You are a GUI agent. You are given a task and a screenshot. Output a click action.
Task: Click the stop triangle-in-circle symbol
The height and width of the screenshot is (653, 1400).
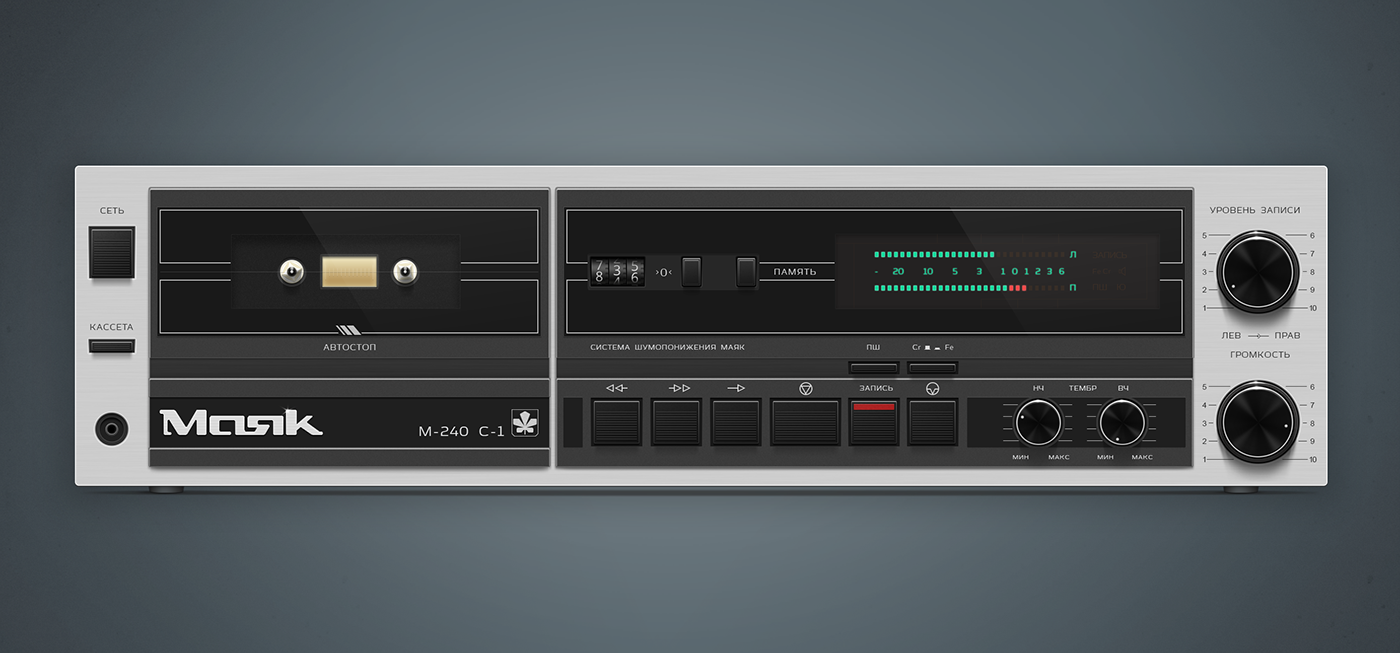(806, 388)
